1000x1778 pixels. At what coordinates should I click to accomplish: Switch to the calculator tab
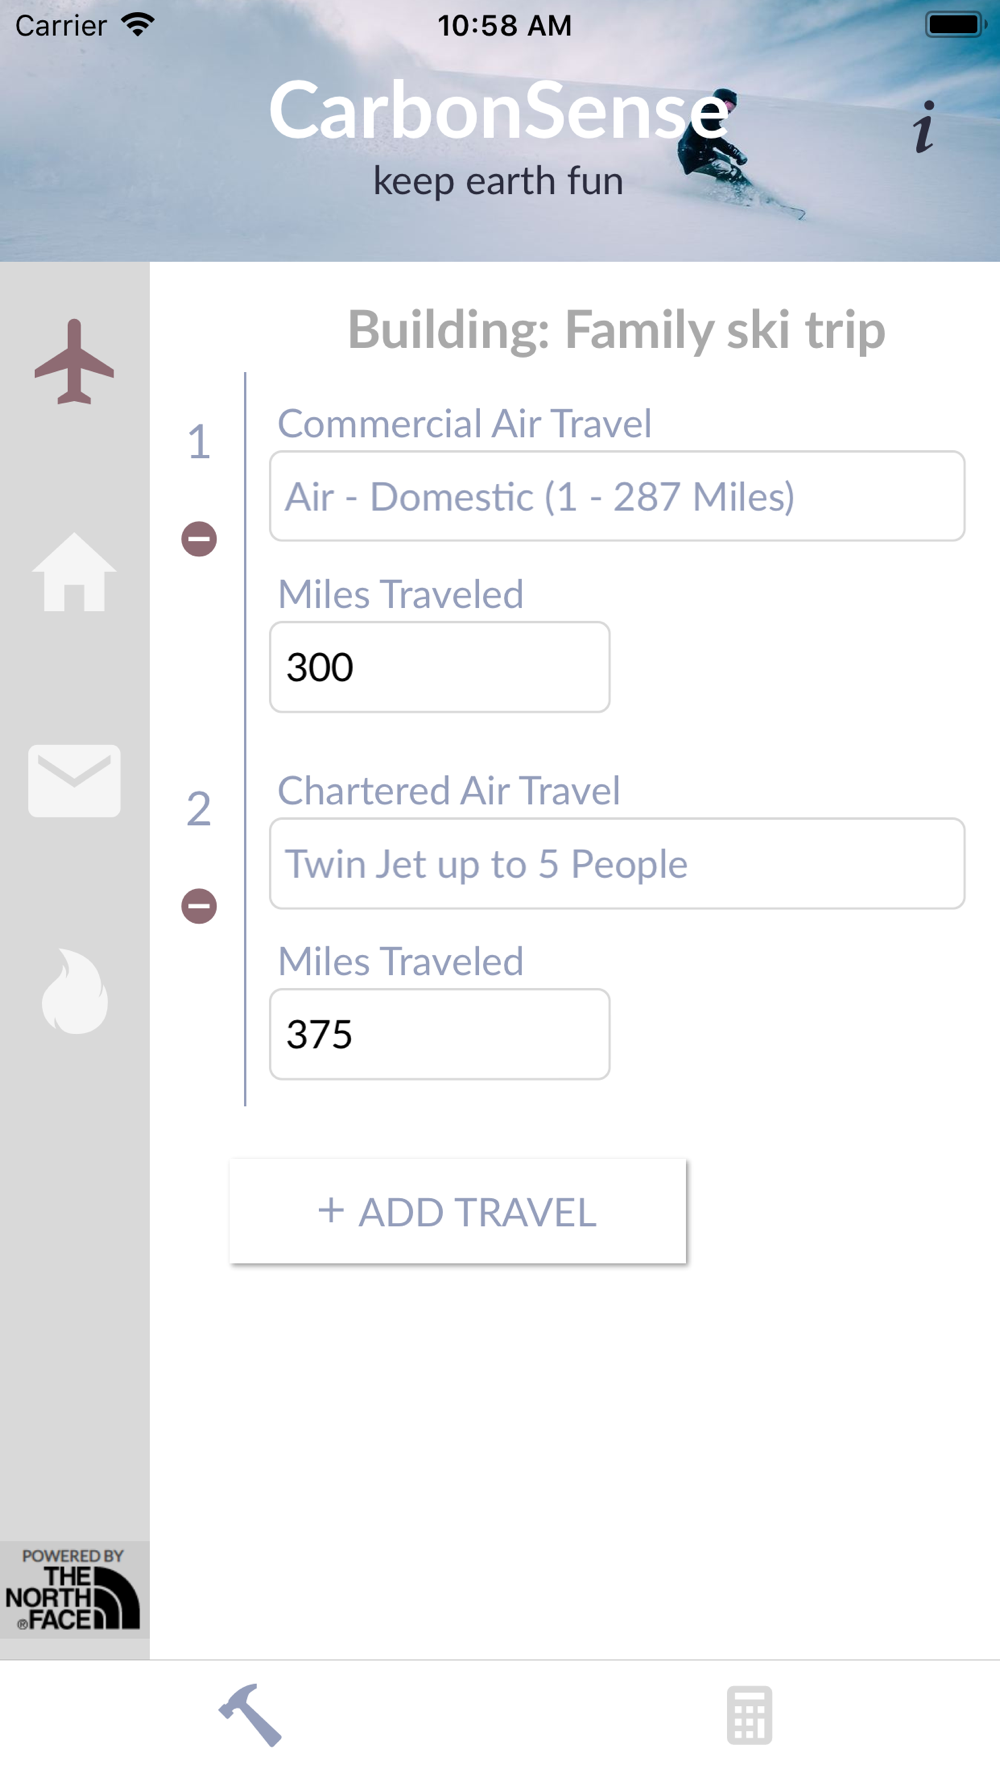click(x=749, y=1715)
